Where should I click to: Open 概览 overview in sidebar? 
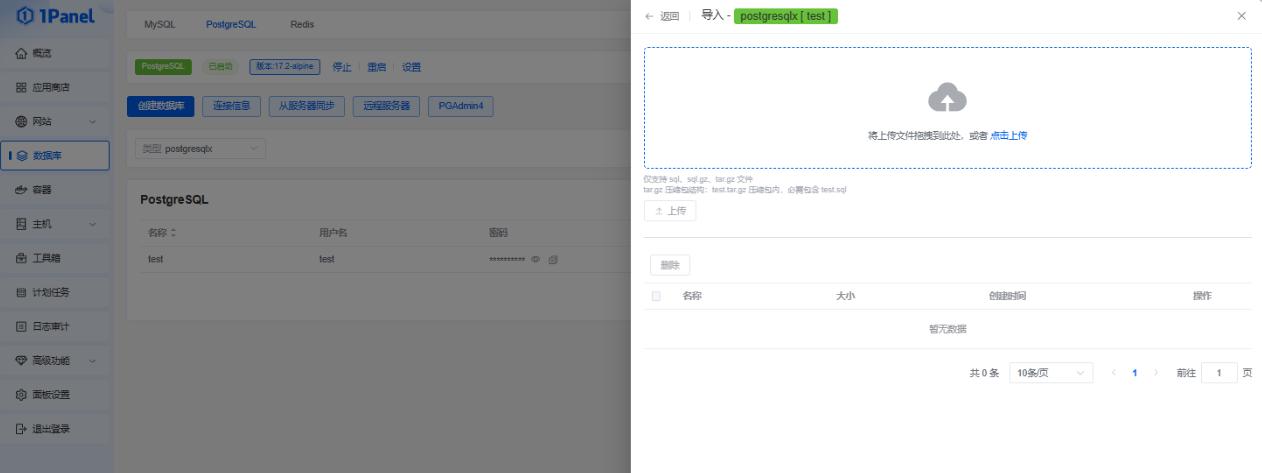tap(56, 52)
